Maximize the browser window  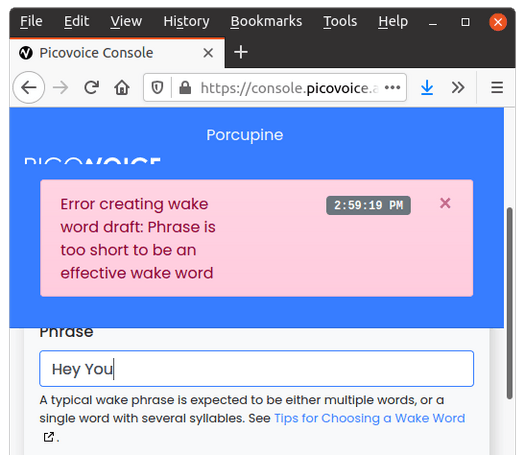pyautogui.click(x=465, y=22)
